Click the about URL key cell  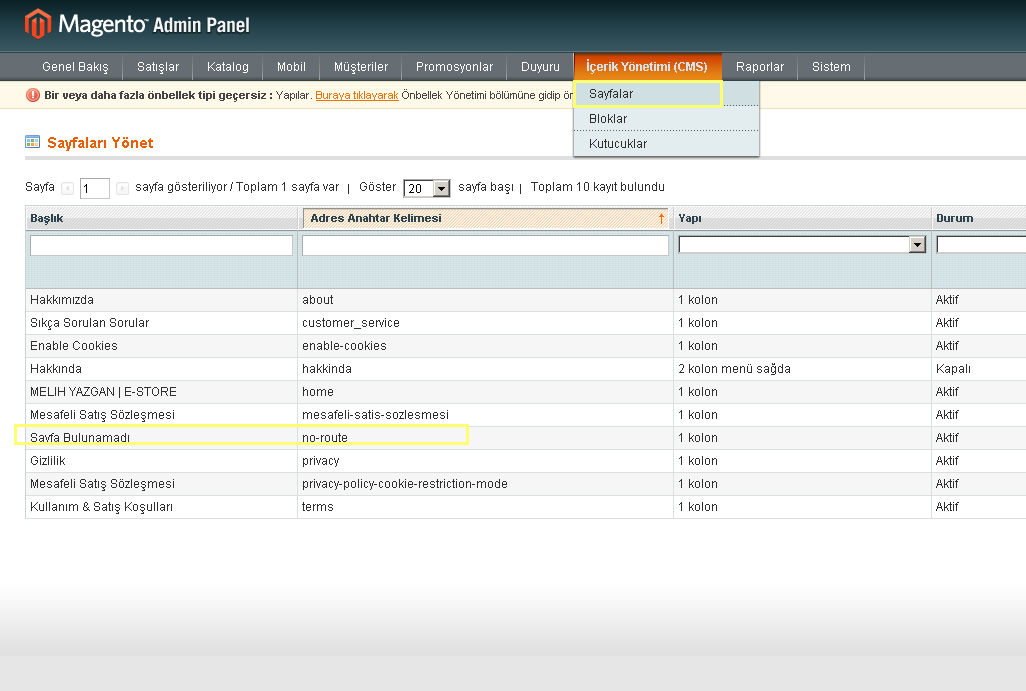[485, 300]
